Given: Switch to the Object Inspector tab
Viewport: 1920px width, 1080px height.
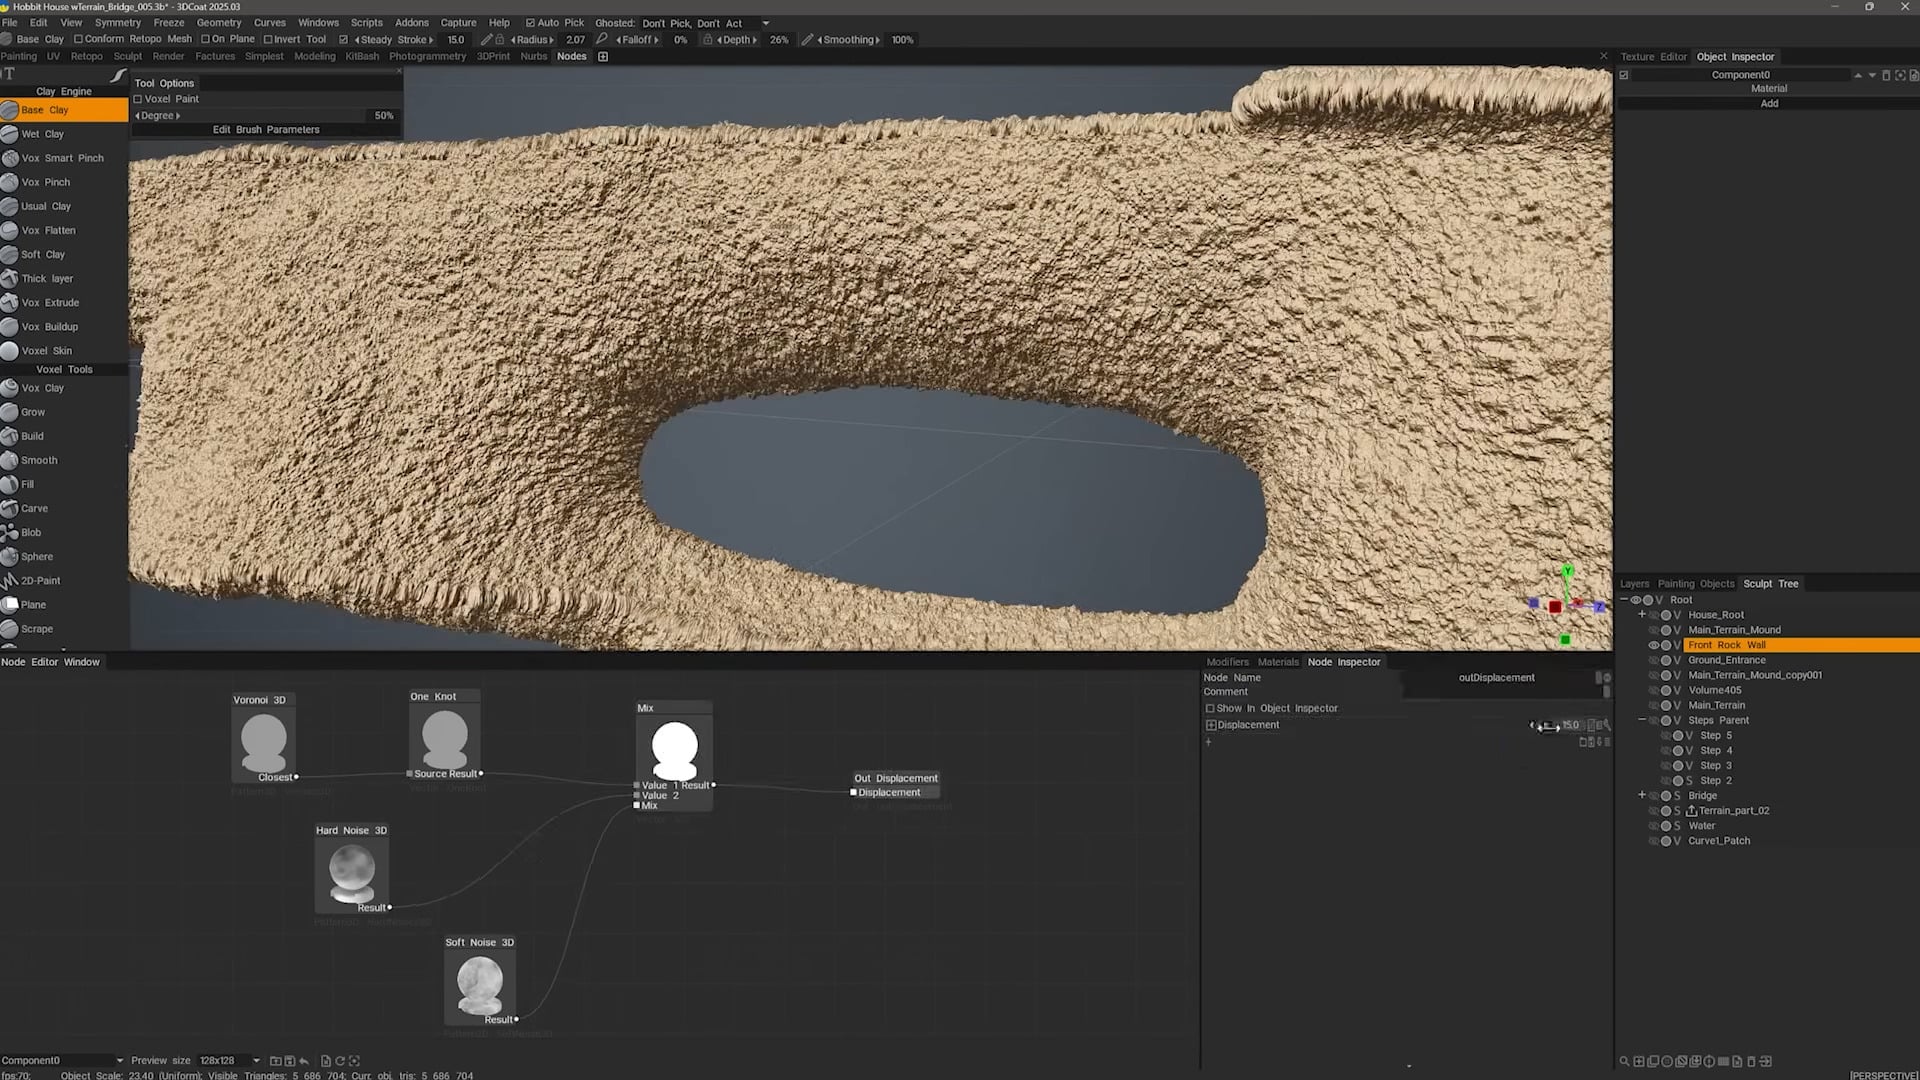Looking at the screenshot, I should [x=1736, y=56].
